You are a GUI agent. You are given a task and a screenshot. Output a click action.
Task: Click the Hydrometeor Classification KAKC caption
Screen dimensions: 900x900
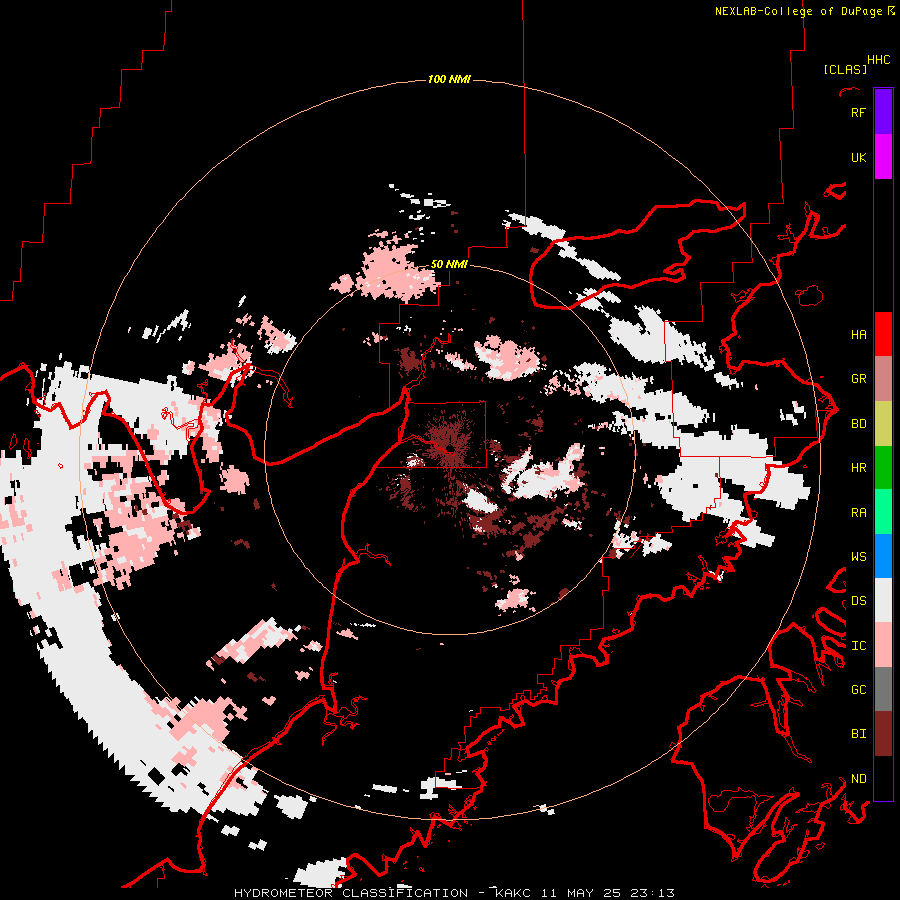tap(454, 893)
